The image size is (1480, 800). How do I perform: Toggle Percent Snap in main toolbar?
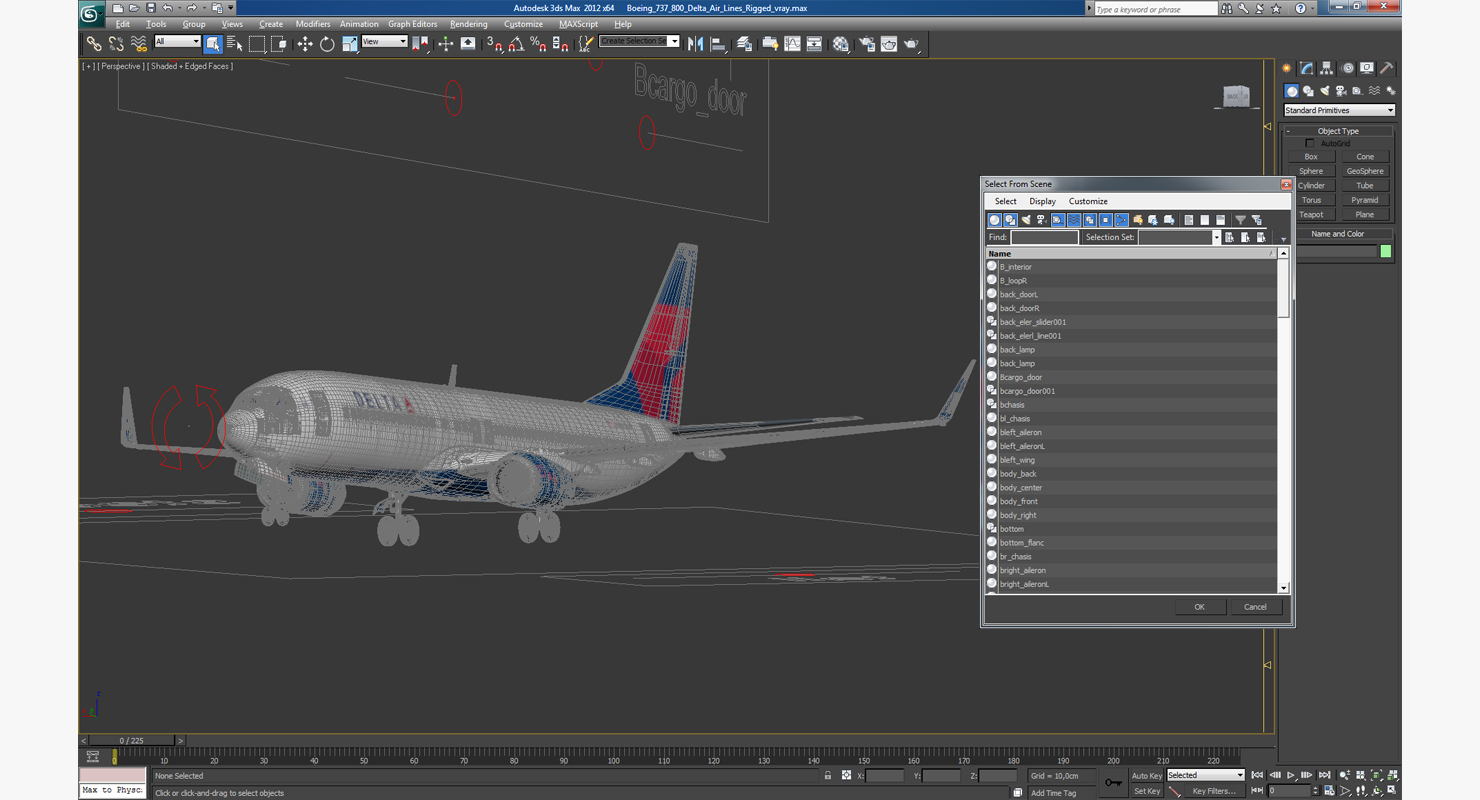(x=538, y=44)
